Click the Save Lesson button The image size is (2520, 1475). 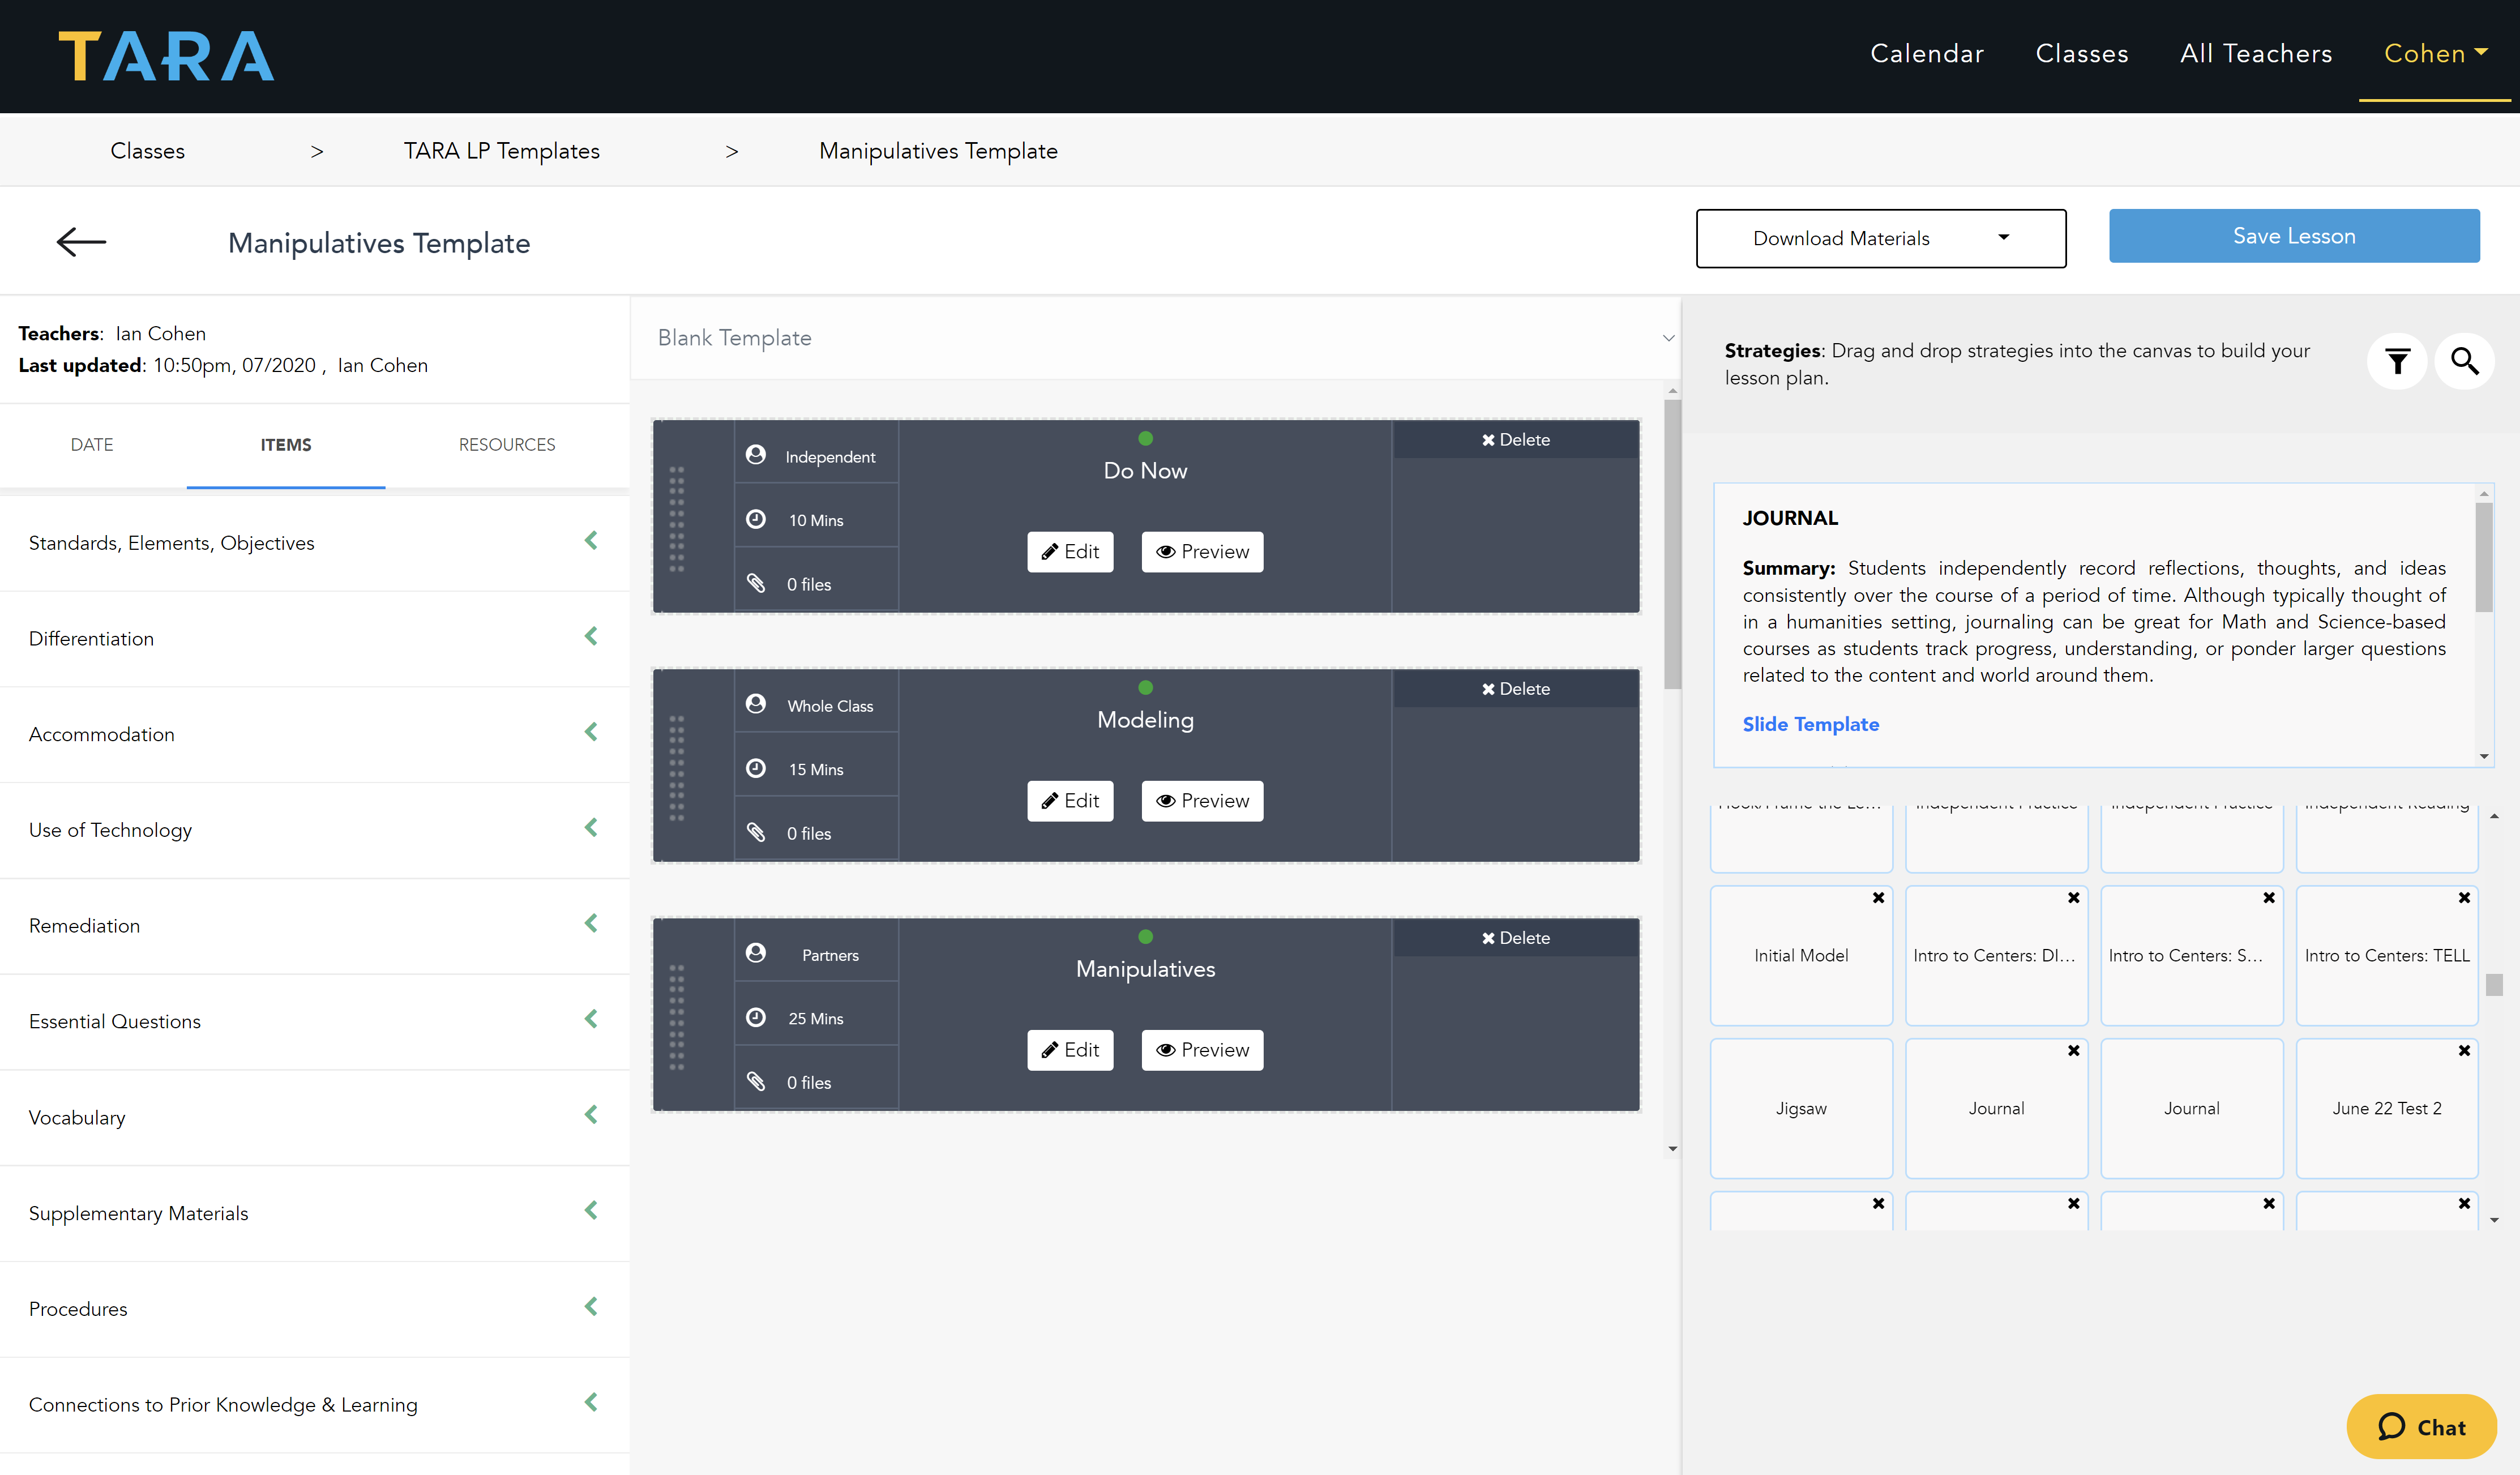pyautogui.click(x=2293, y=236)
